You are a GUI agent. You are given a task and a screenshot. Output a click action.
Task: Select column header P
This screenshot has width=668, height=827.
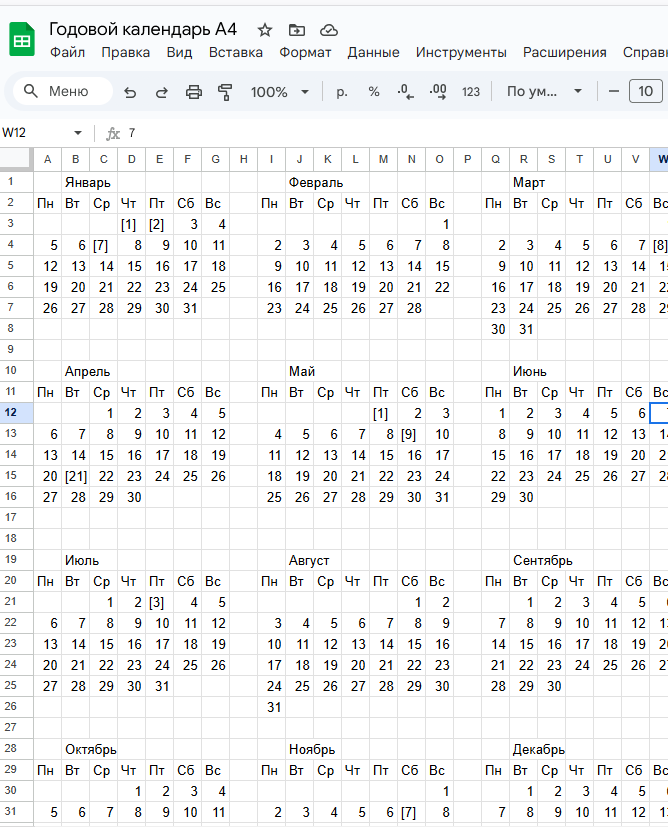tap(468, 159)
